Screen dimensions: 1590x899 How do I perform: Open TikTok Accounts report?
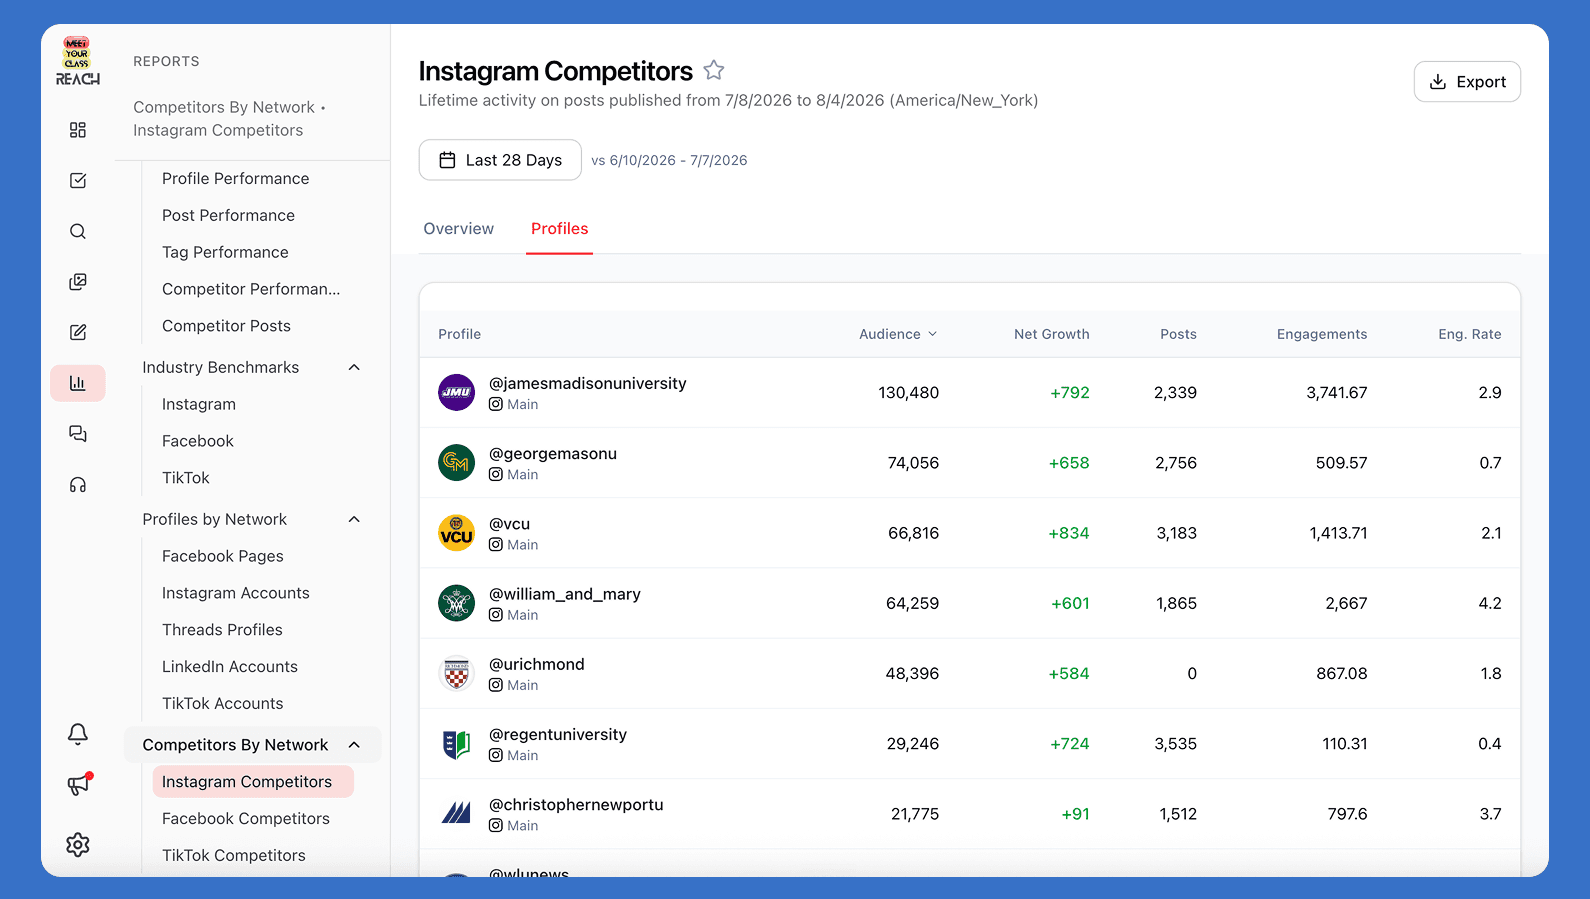click(x=223, y=704)
